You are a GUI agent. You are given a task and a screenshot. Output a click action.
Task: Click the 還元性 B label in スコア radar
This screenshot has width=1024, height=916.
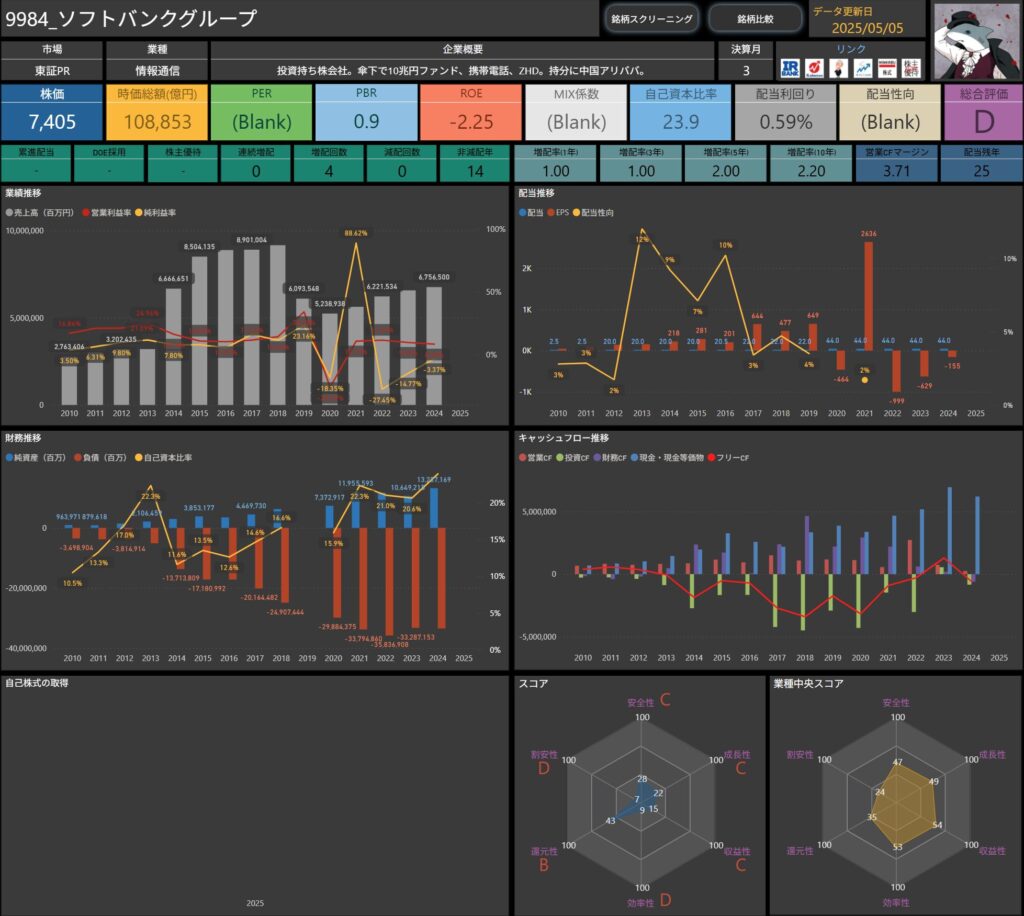tap(544, 858)
